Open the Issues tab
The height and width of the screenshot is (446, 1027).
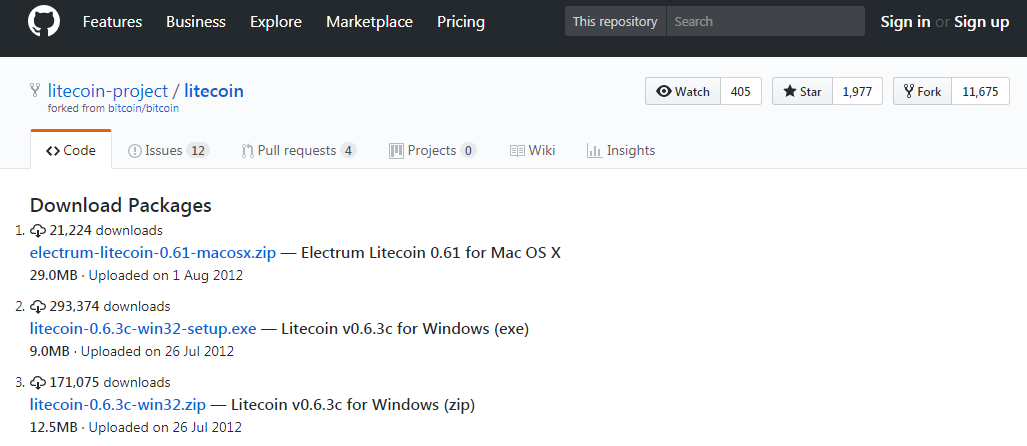point(168,151)
